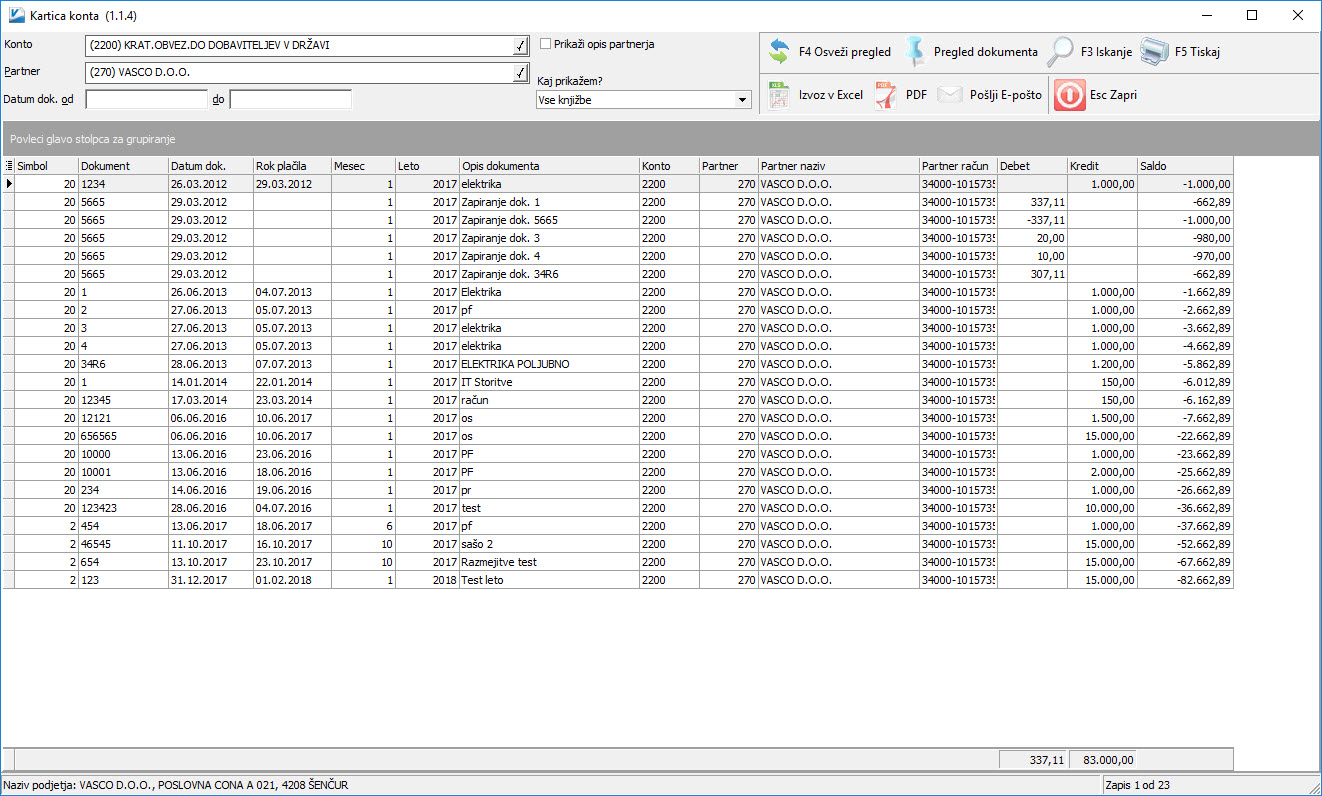Sort by the Mesec column header
The width and height of the screenshot is (1322, 796).
363,166
